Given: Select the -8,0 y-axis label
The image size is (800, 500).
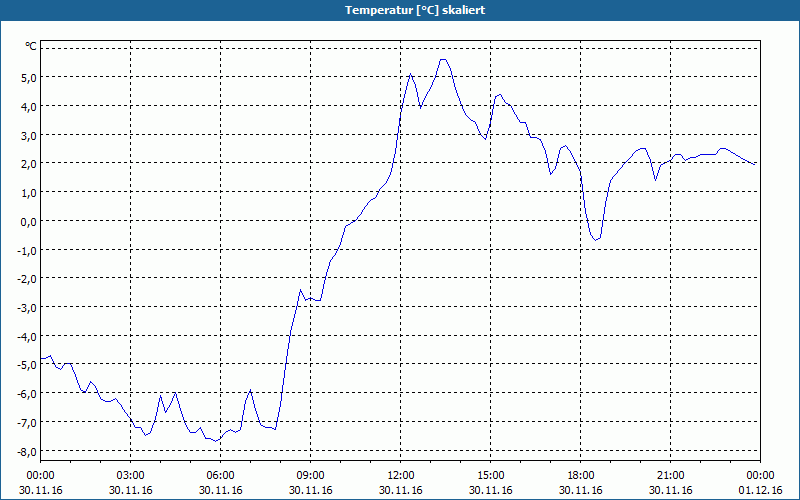Looking at the screenshot, I should click(x=26, y=452).
